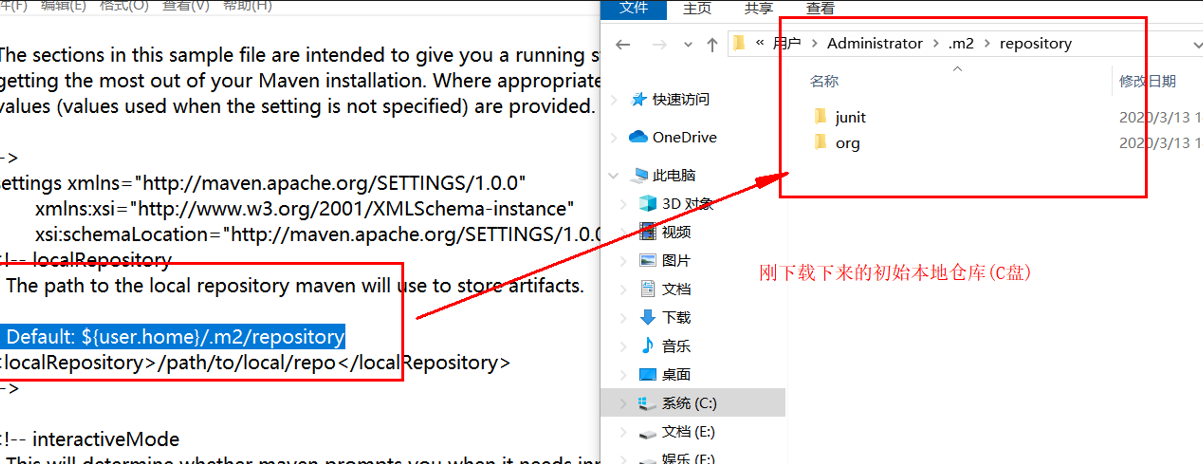Select Administrator in the address breadcrumb
1203x464 pixels.
(875, 44)
